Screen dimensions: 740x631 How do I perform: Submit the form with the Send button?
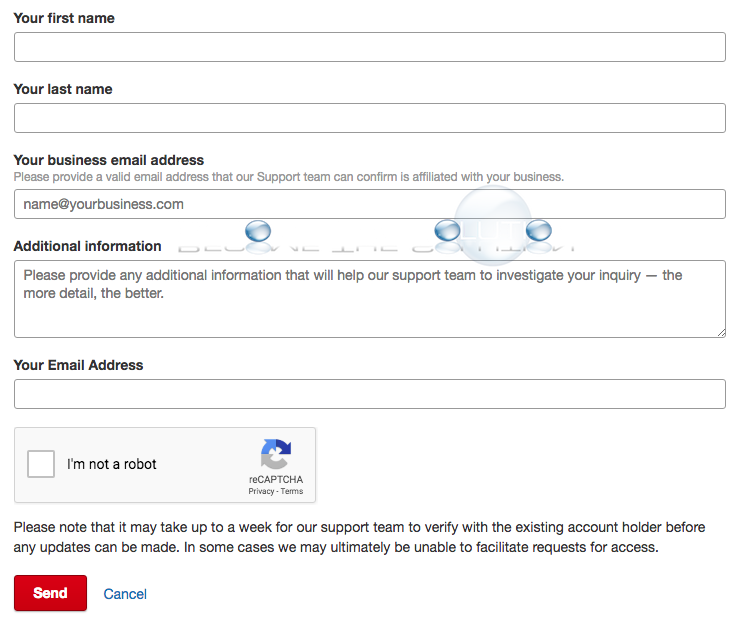(x=50, y=593)
